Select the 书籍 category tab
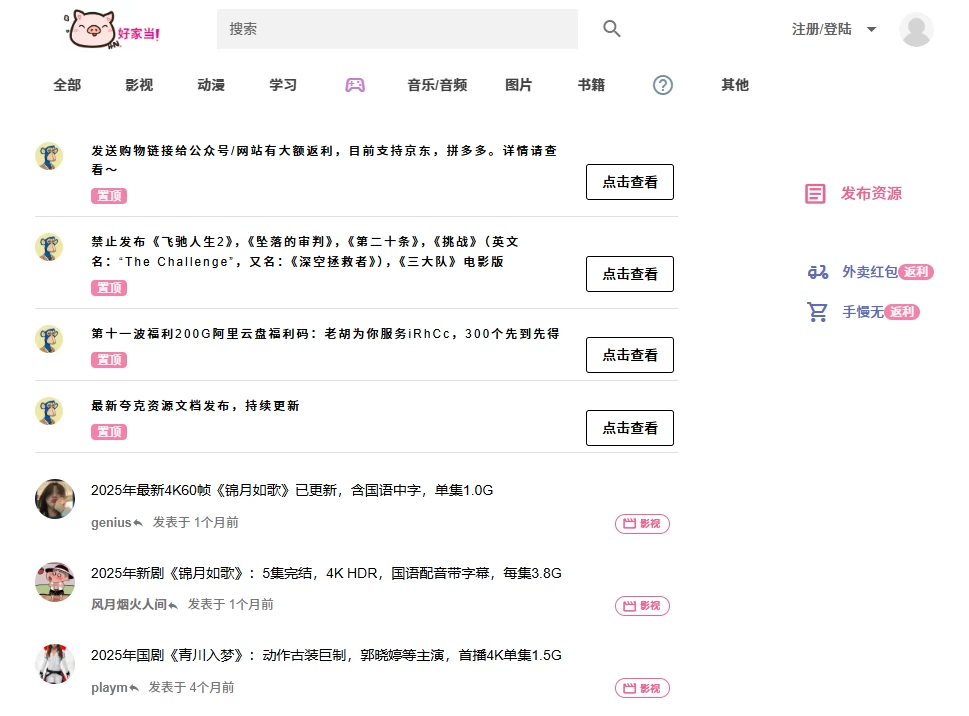The height and width of the screenshot is (716, 969). click(x=591, y=85)
